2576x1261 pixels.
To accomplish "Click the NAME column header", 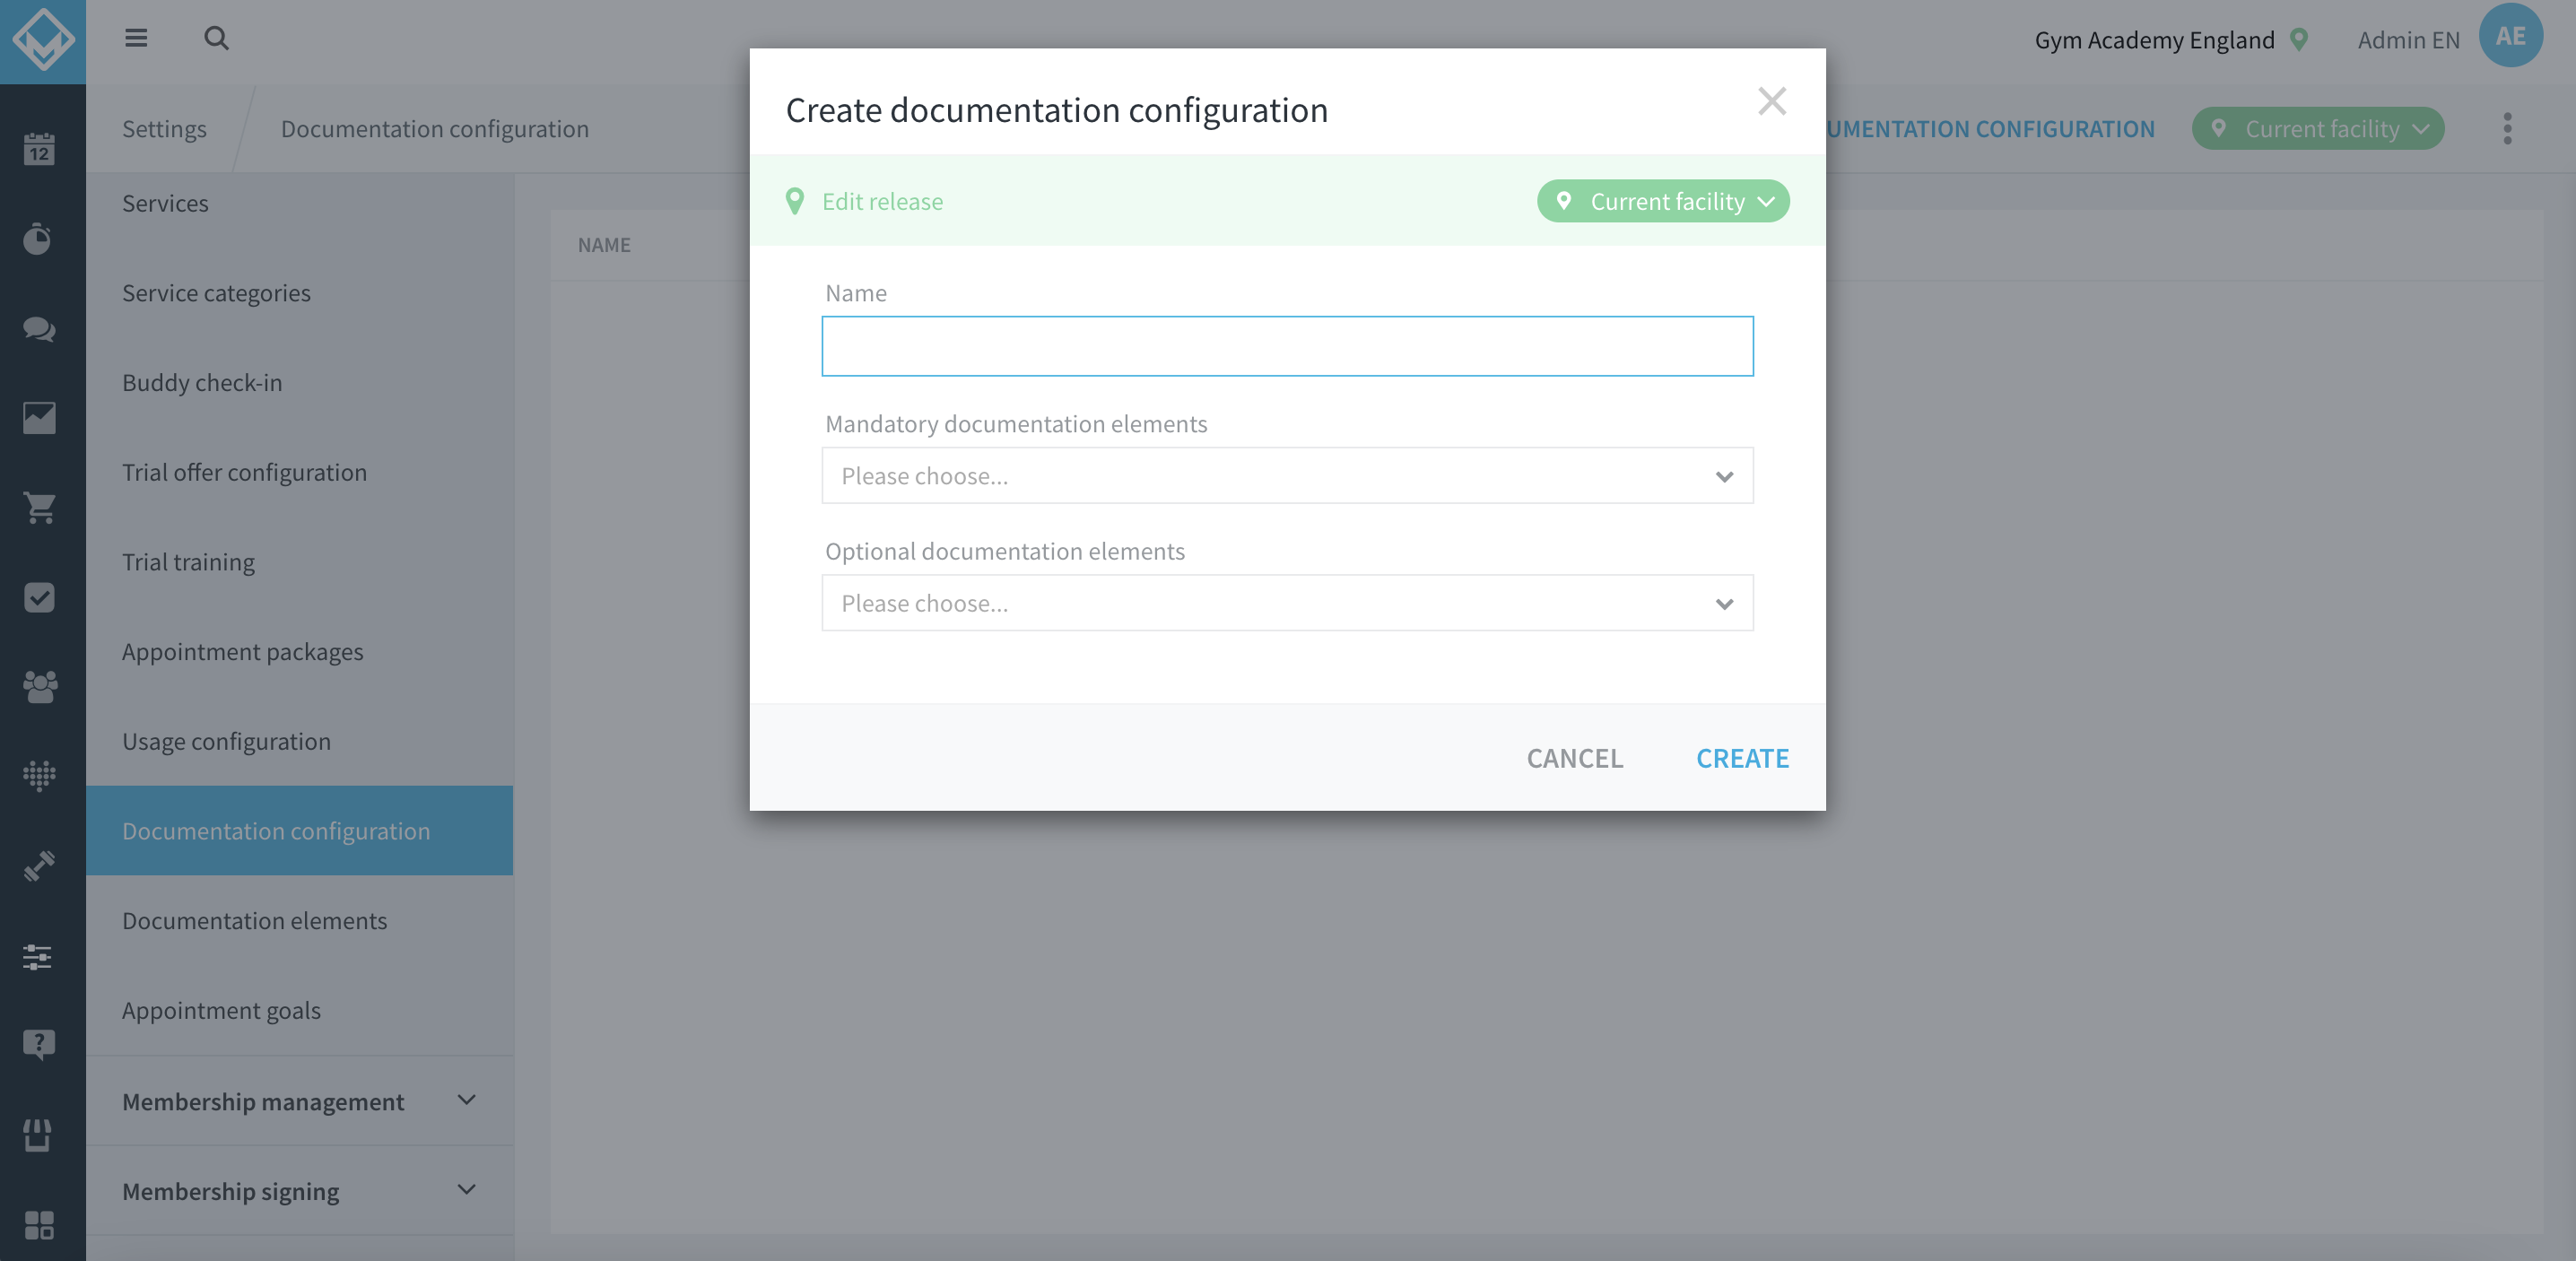I will point(604,244).
